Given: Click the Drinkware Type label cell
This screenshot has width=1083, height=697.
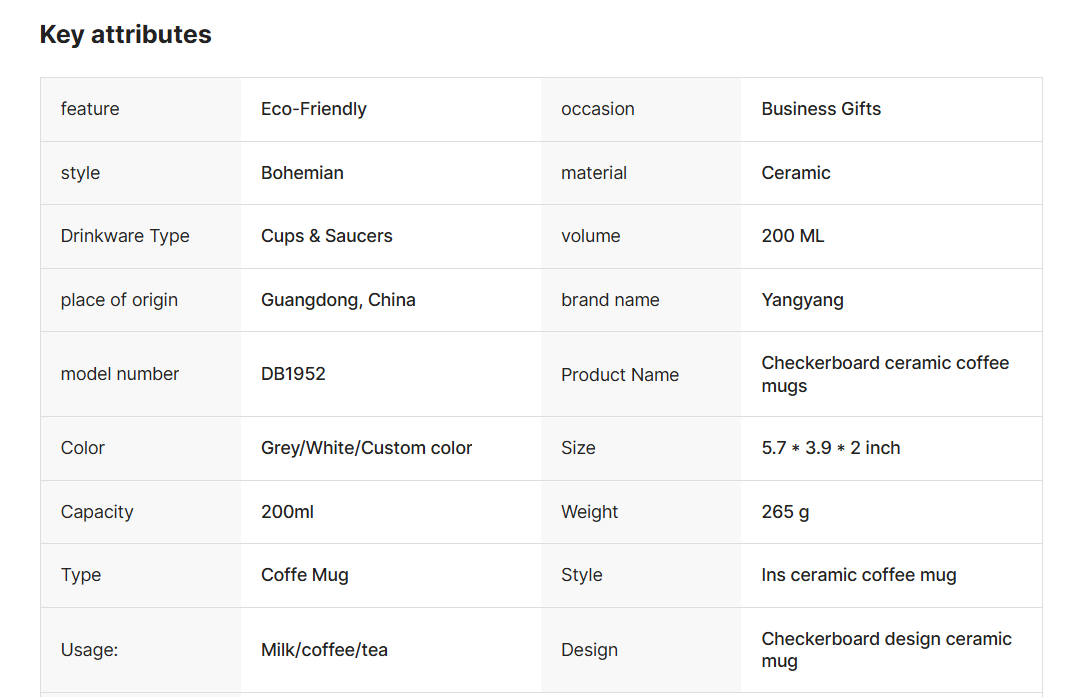Looking at the screenshot, I should 141,236.
